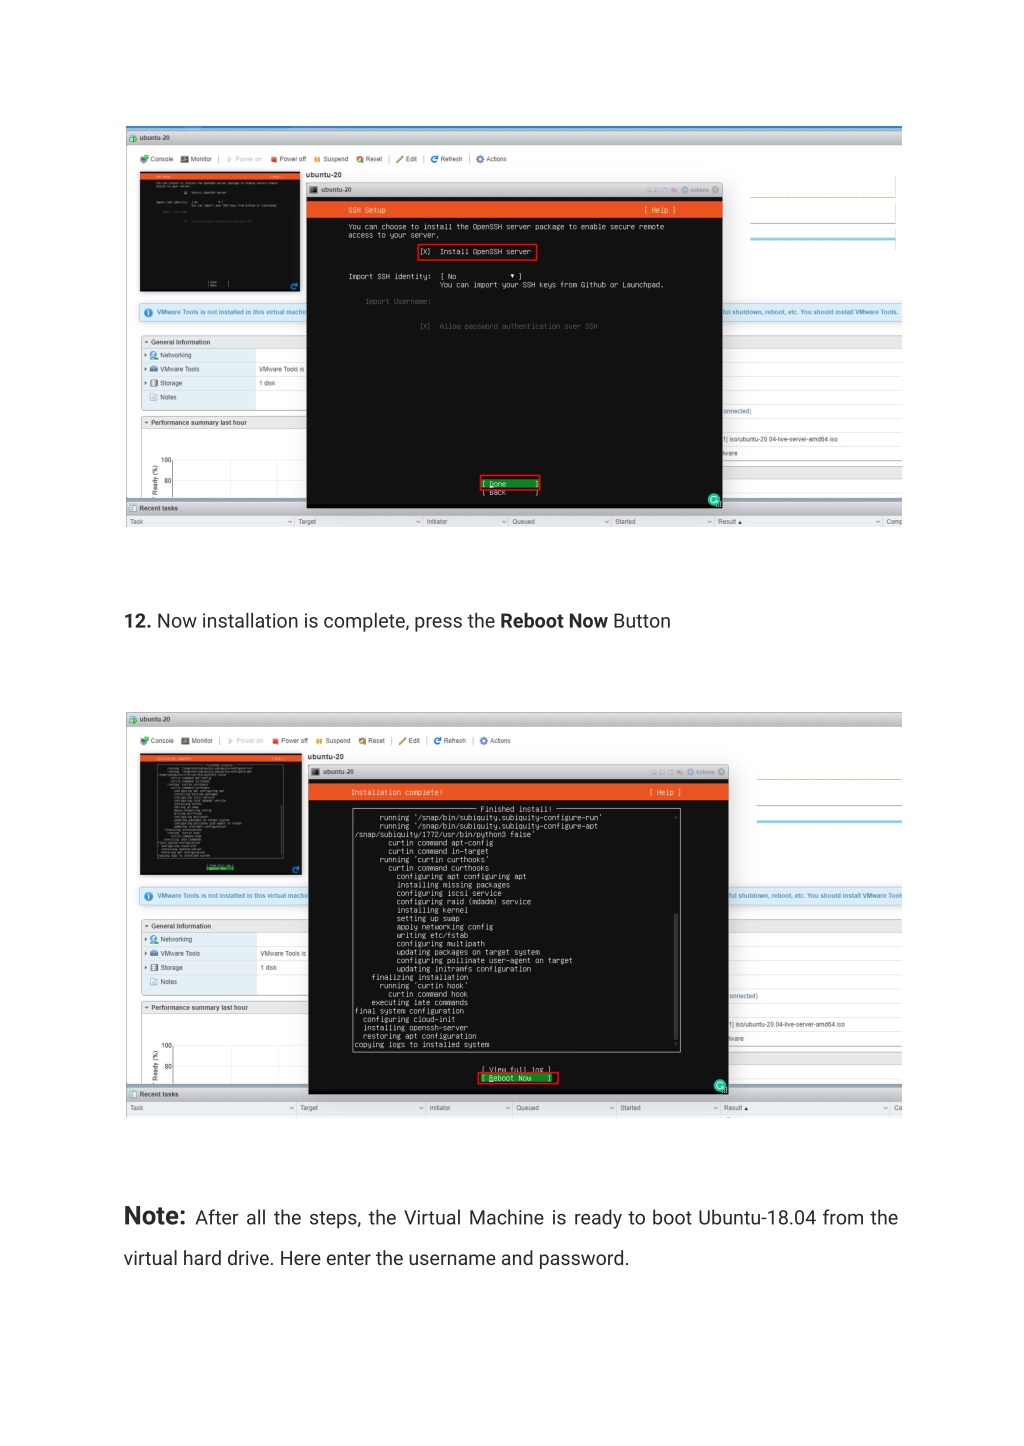This screenshot has height=1446, width=1024.
Task: Sort by Target column in SSH Setup screenshot
Action: pos(360,521)
